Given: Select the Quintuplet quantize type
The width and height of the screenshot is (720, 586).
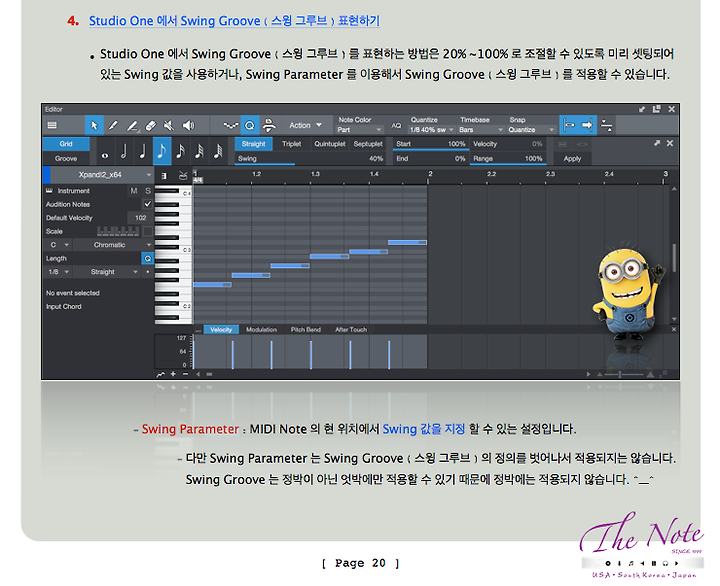Looking at the screenshot, I should (x=330, y=144).
